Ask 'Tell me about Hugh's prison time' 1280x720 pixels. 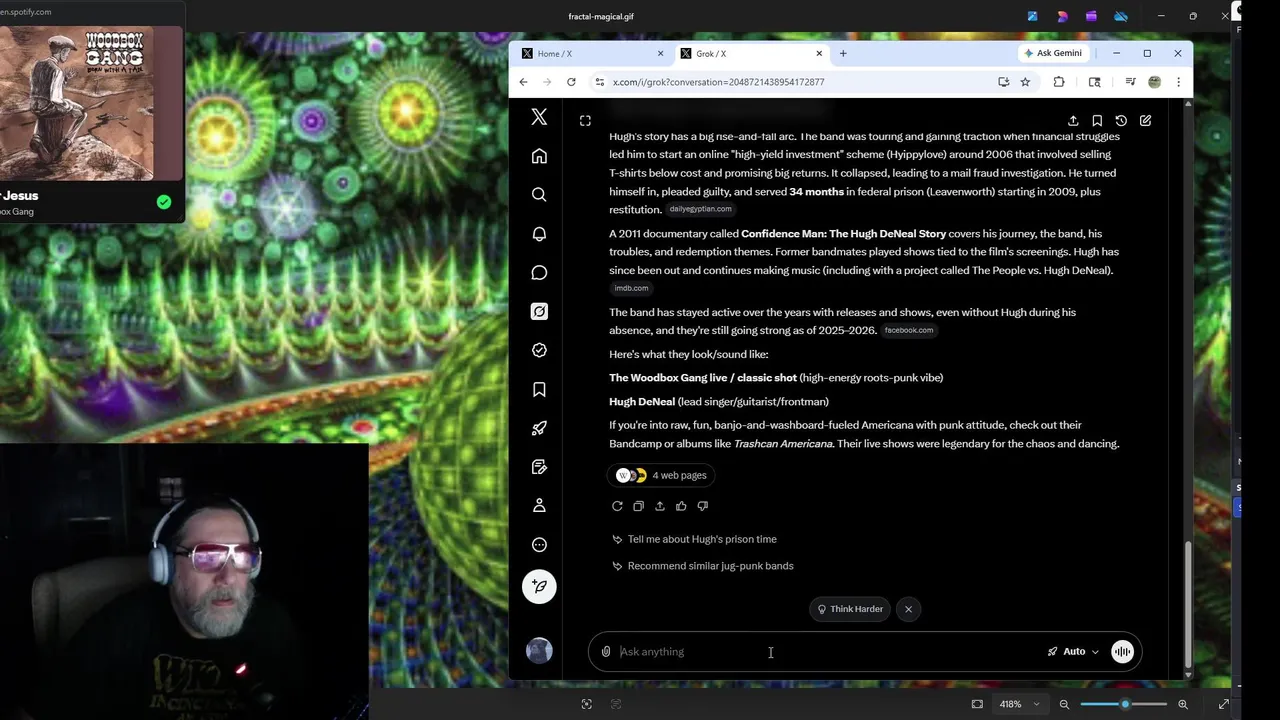[x=702, y=539]
